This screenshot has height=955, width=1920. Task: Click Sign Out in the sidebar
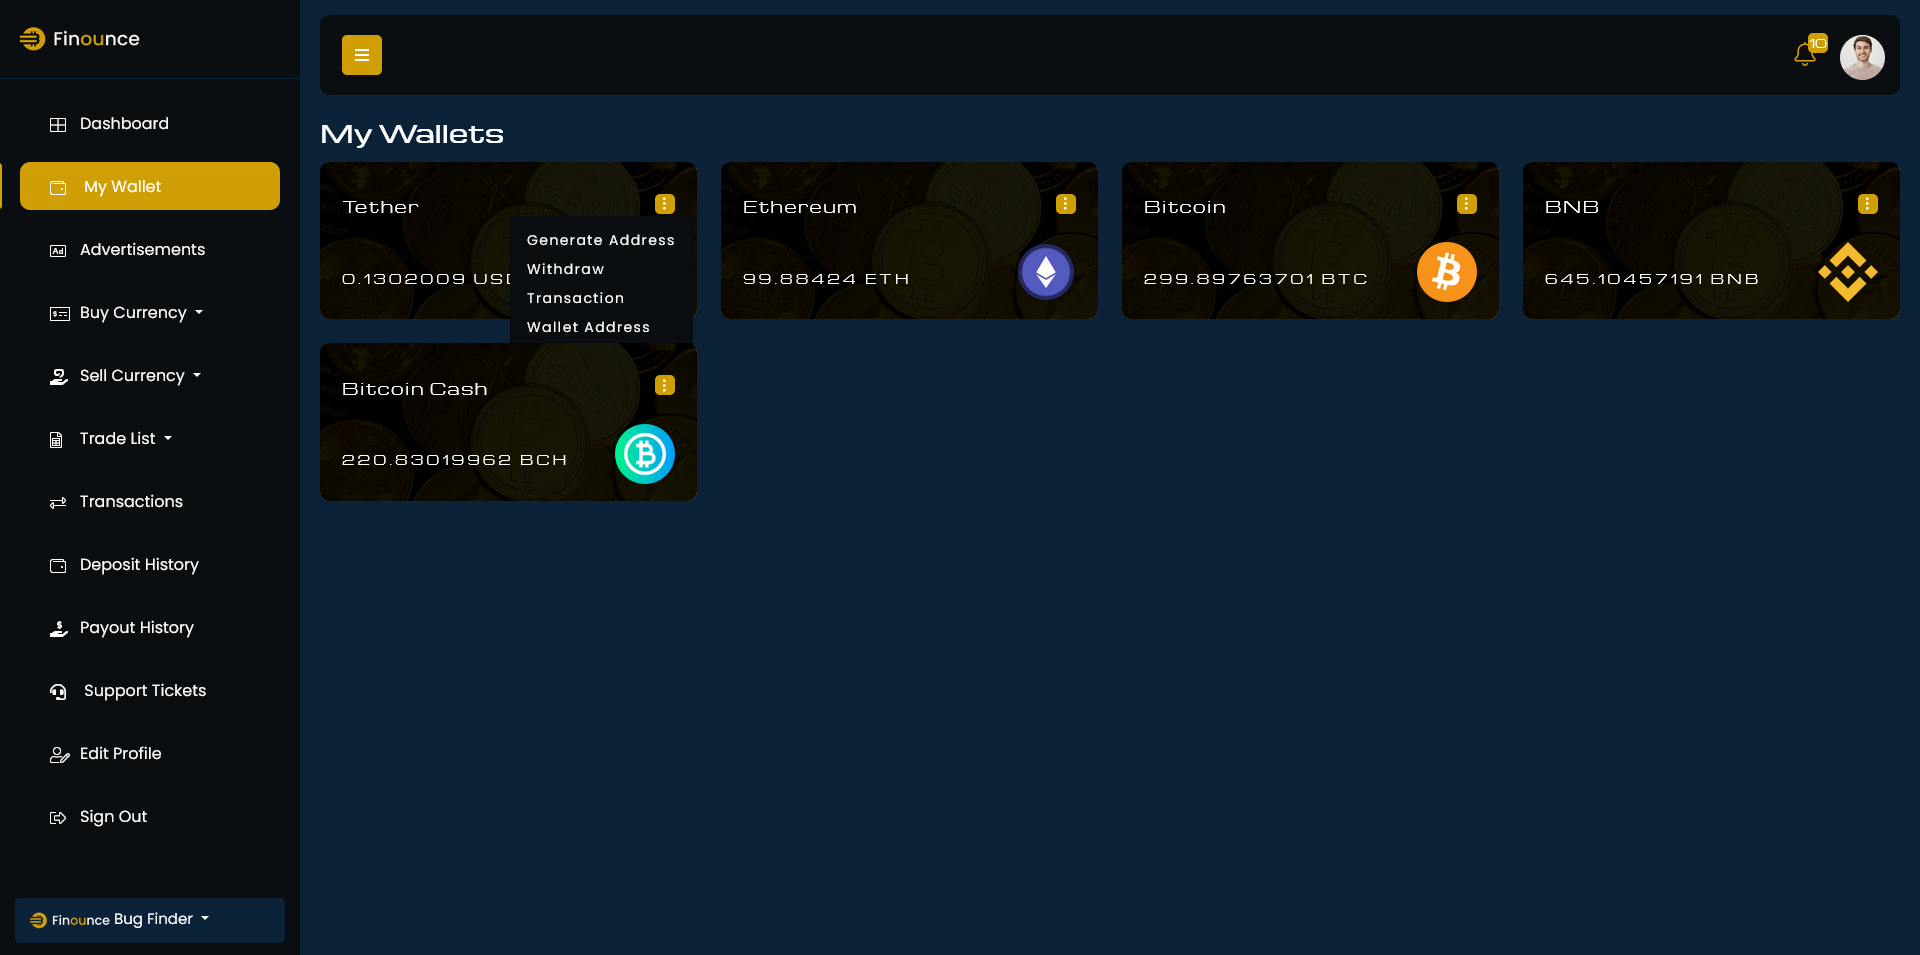113,817
